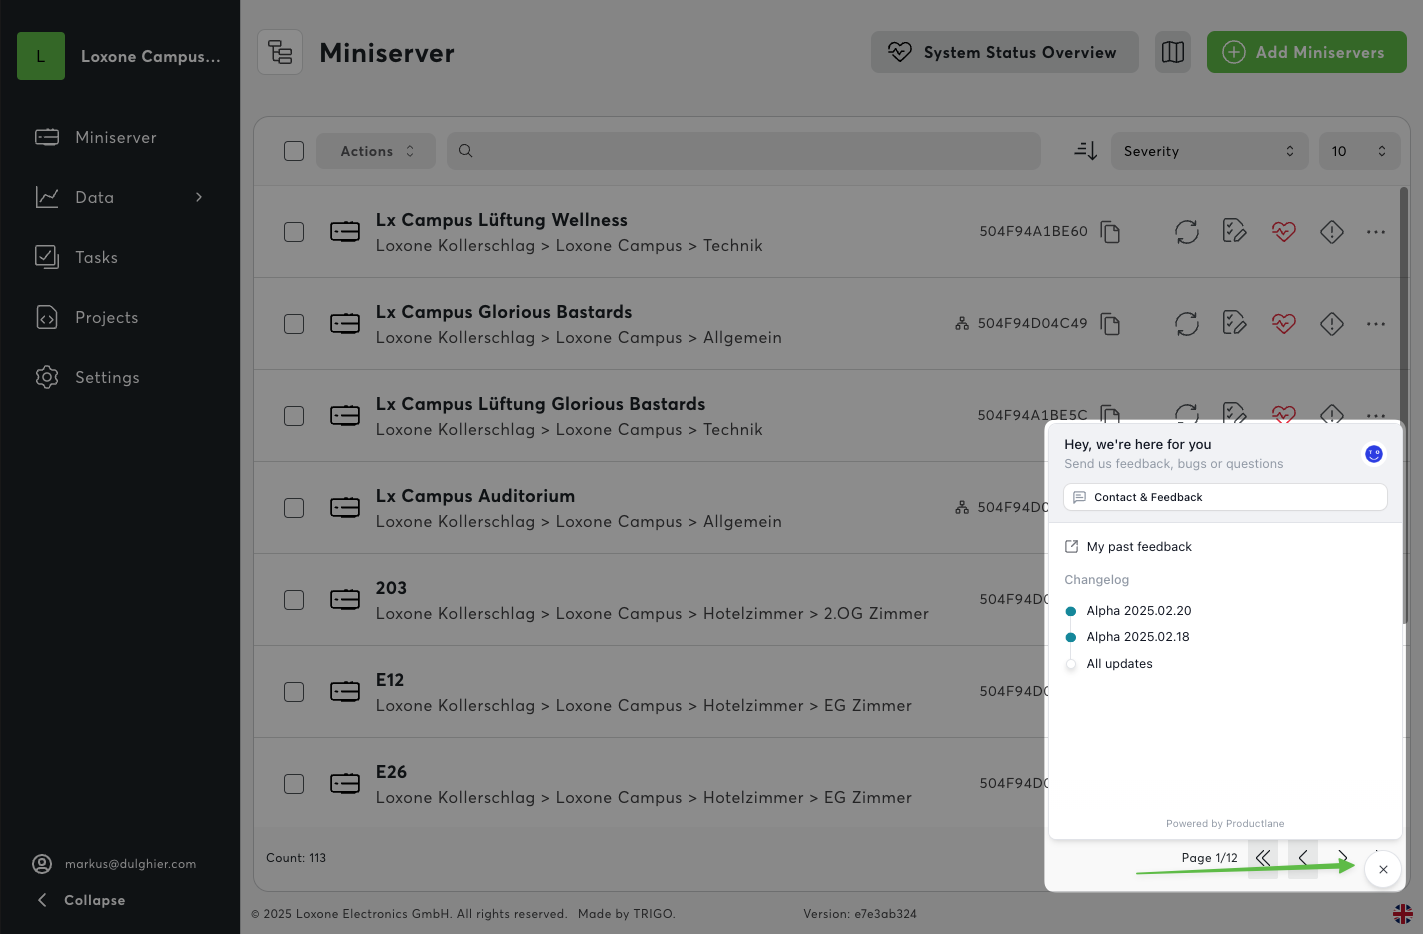
Task: Go to Tasks in the sidebar
Action: tap(96, 257)
